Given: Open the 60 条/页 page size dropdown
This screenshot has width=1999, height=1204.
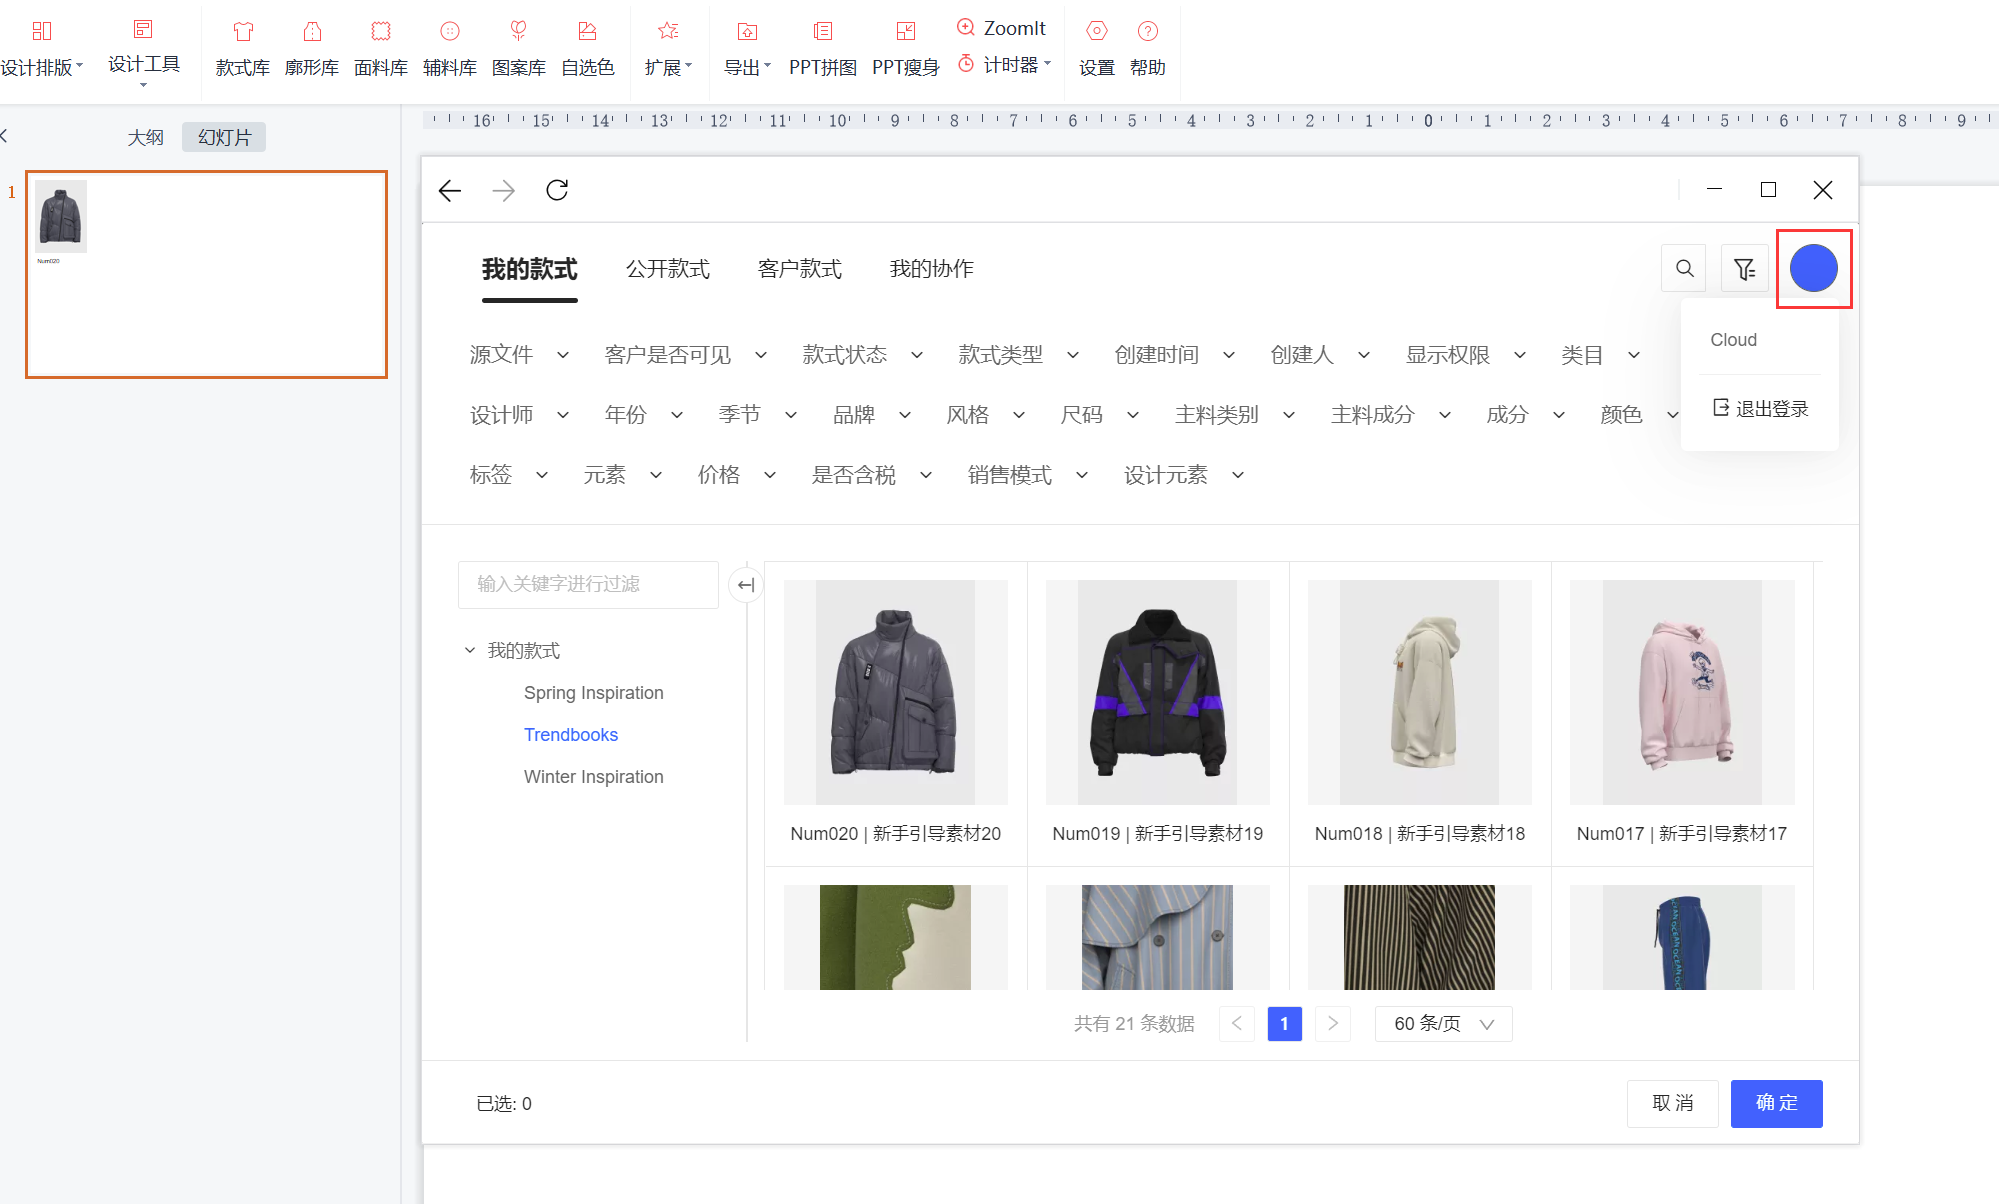Looking at the screenshot, I should [1443, 1023].
